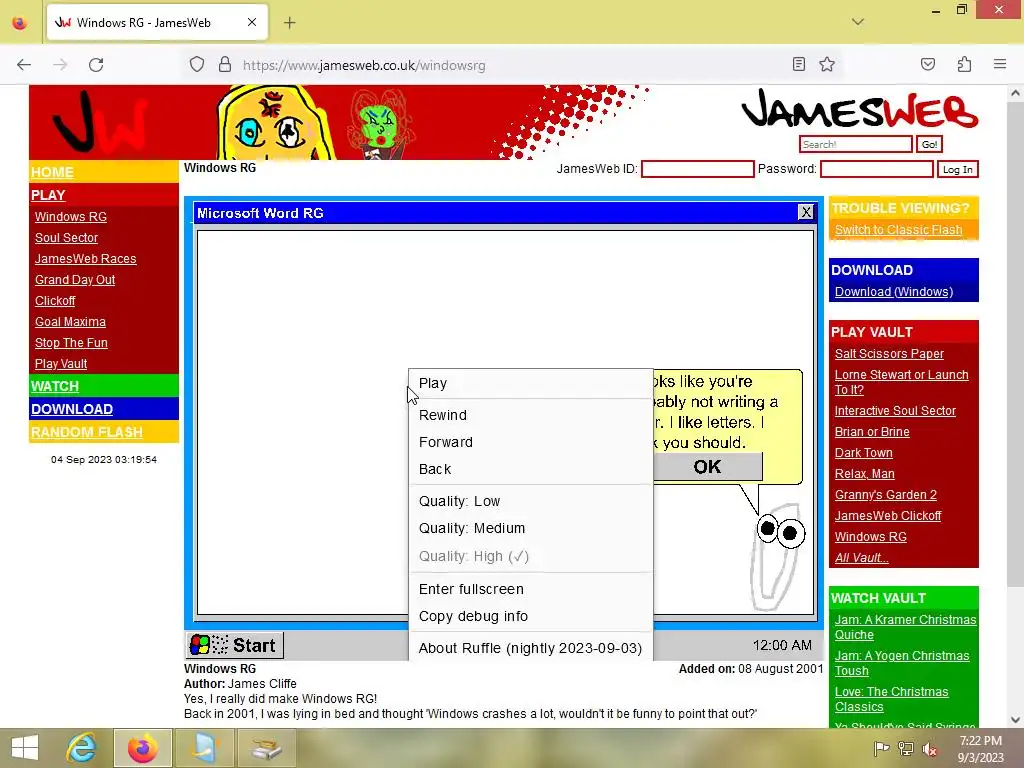
Task: Open the Brian or Brine link
Action: tap(872, 432)
